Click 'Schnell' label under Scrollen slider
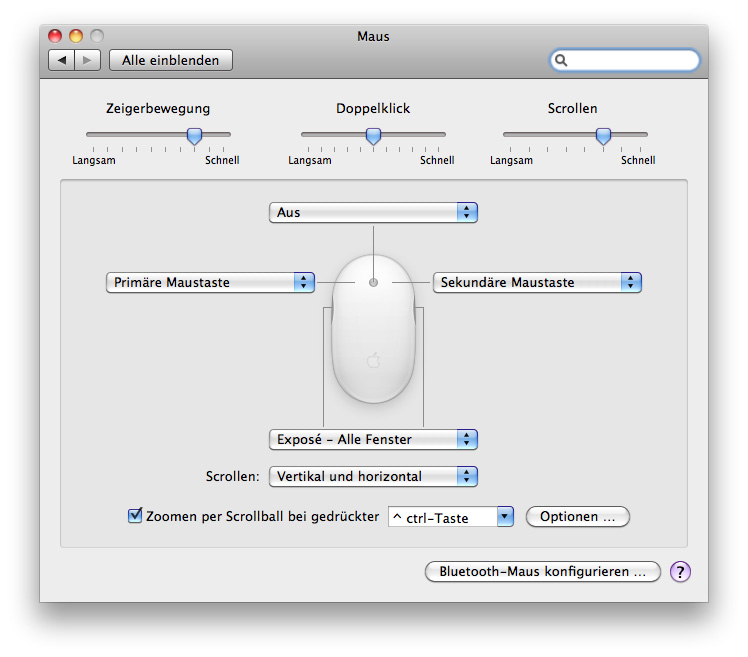Viewport: 748px width, 657px height. coord(638,160)
